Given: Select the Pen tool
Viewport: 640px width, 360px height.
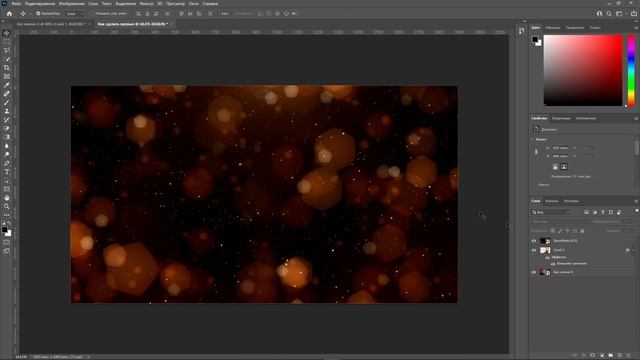Looking at the screenshot, I should pyautogui.click(x=7, y=163).
